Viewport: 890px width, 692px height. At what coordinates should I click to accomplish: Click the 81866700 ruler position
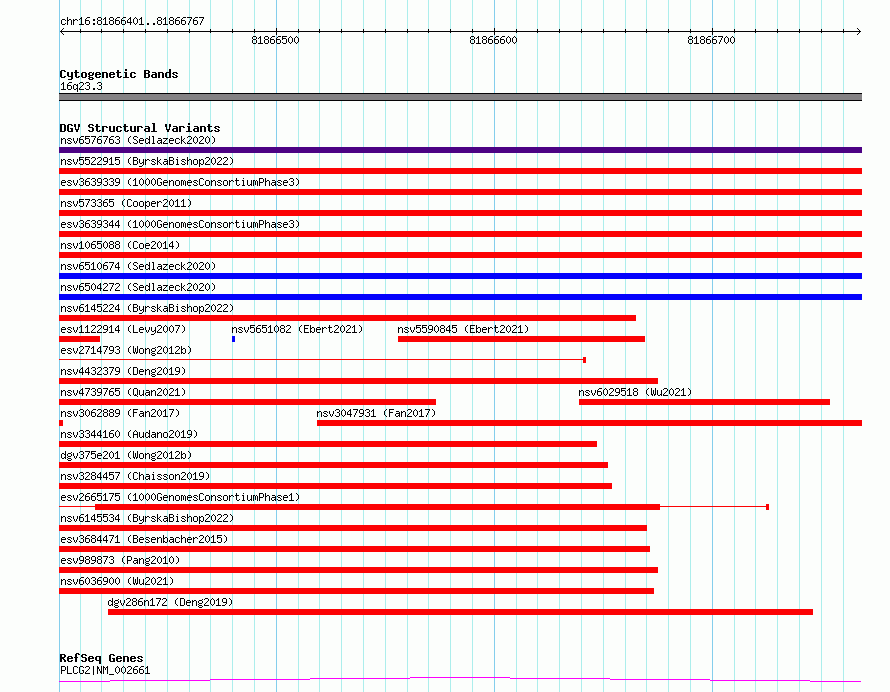[x=711, y=40]
